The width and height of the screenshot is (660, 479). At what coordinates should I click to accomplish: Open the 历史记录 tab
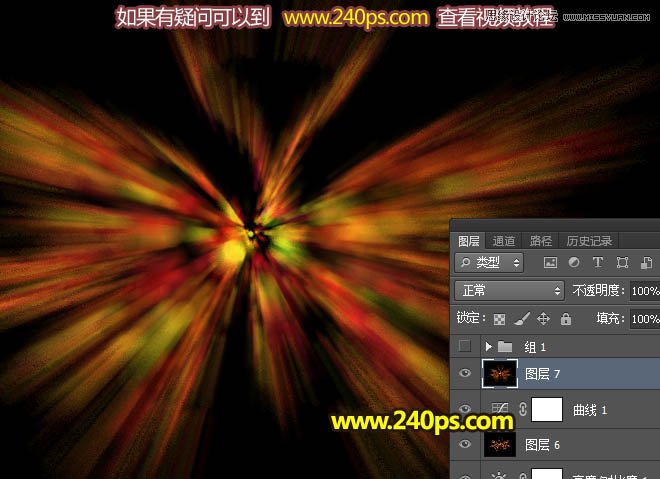click(588, 241)
